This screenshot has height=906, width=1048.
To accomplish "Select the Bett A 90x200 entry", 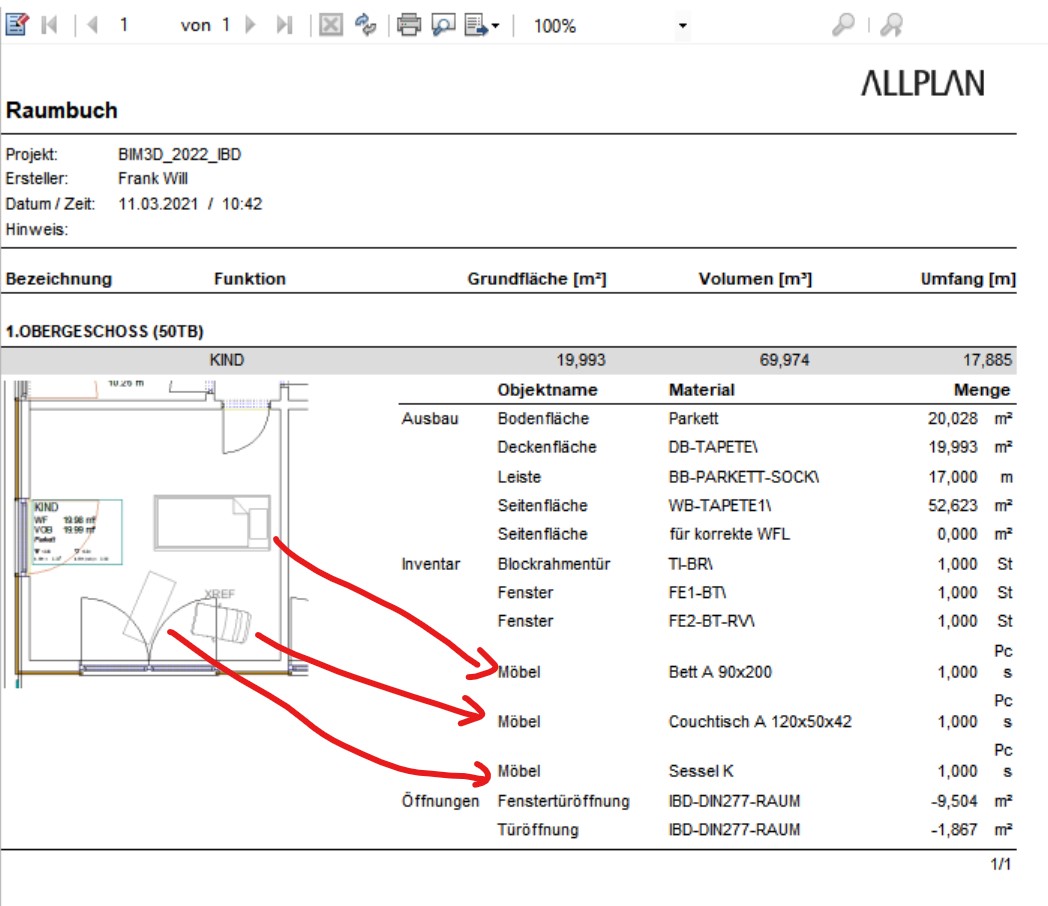I will point(720,672).
